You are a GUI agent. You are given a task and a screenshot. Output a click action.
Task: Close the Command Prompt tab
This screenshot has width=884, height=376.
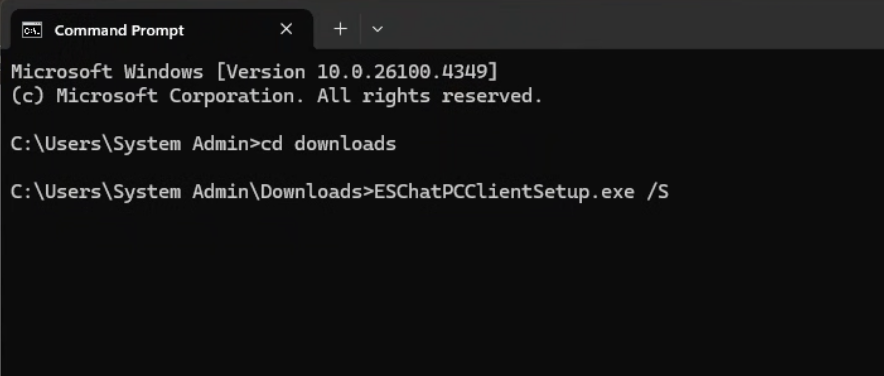[286, 29]
